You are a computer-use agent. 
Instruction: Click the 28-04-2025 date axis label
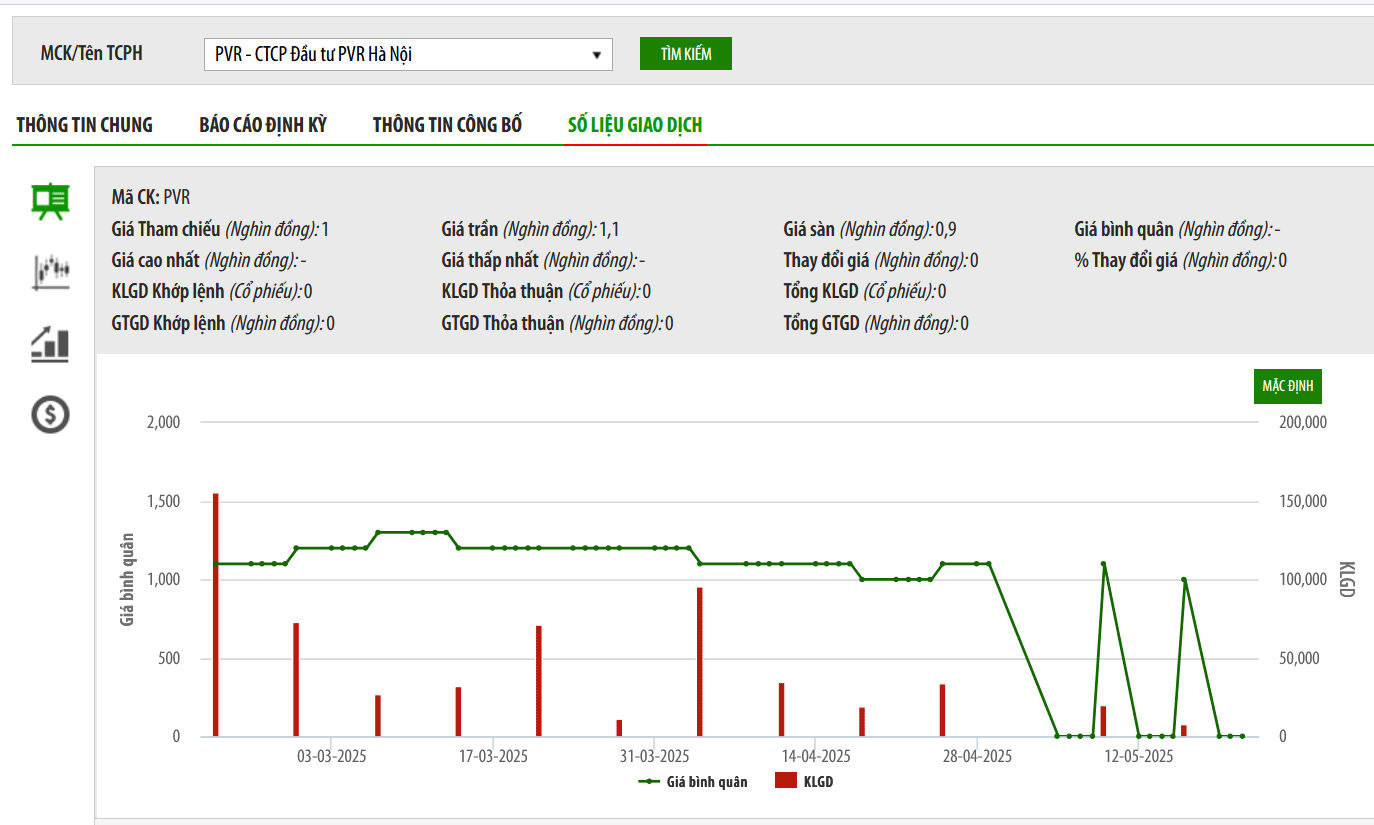(977, 756)
